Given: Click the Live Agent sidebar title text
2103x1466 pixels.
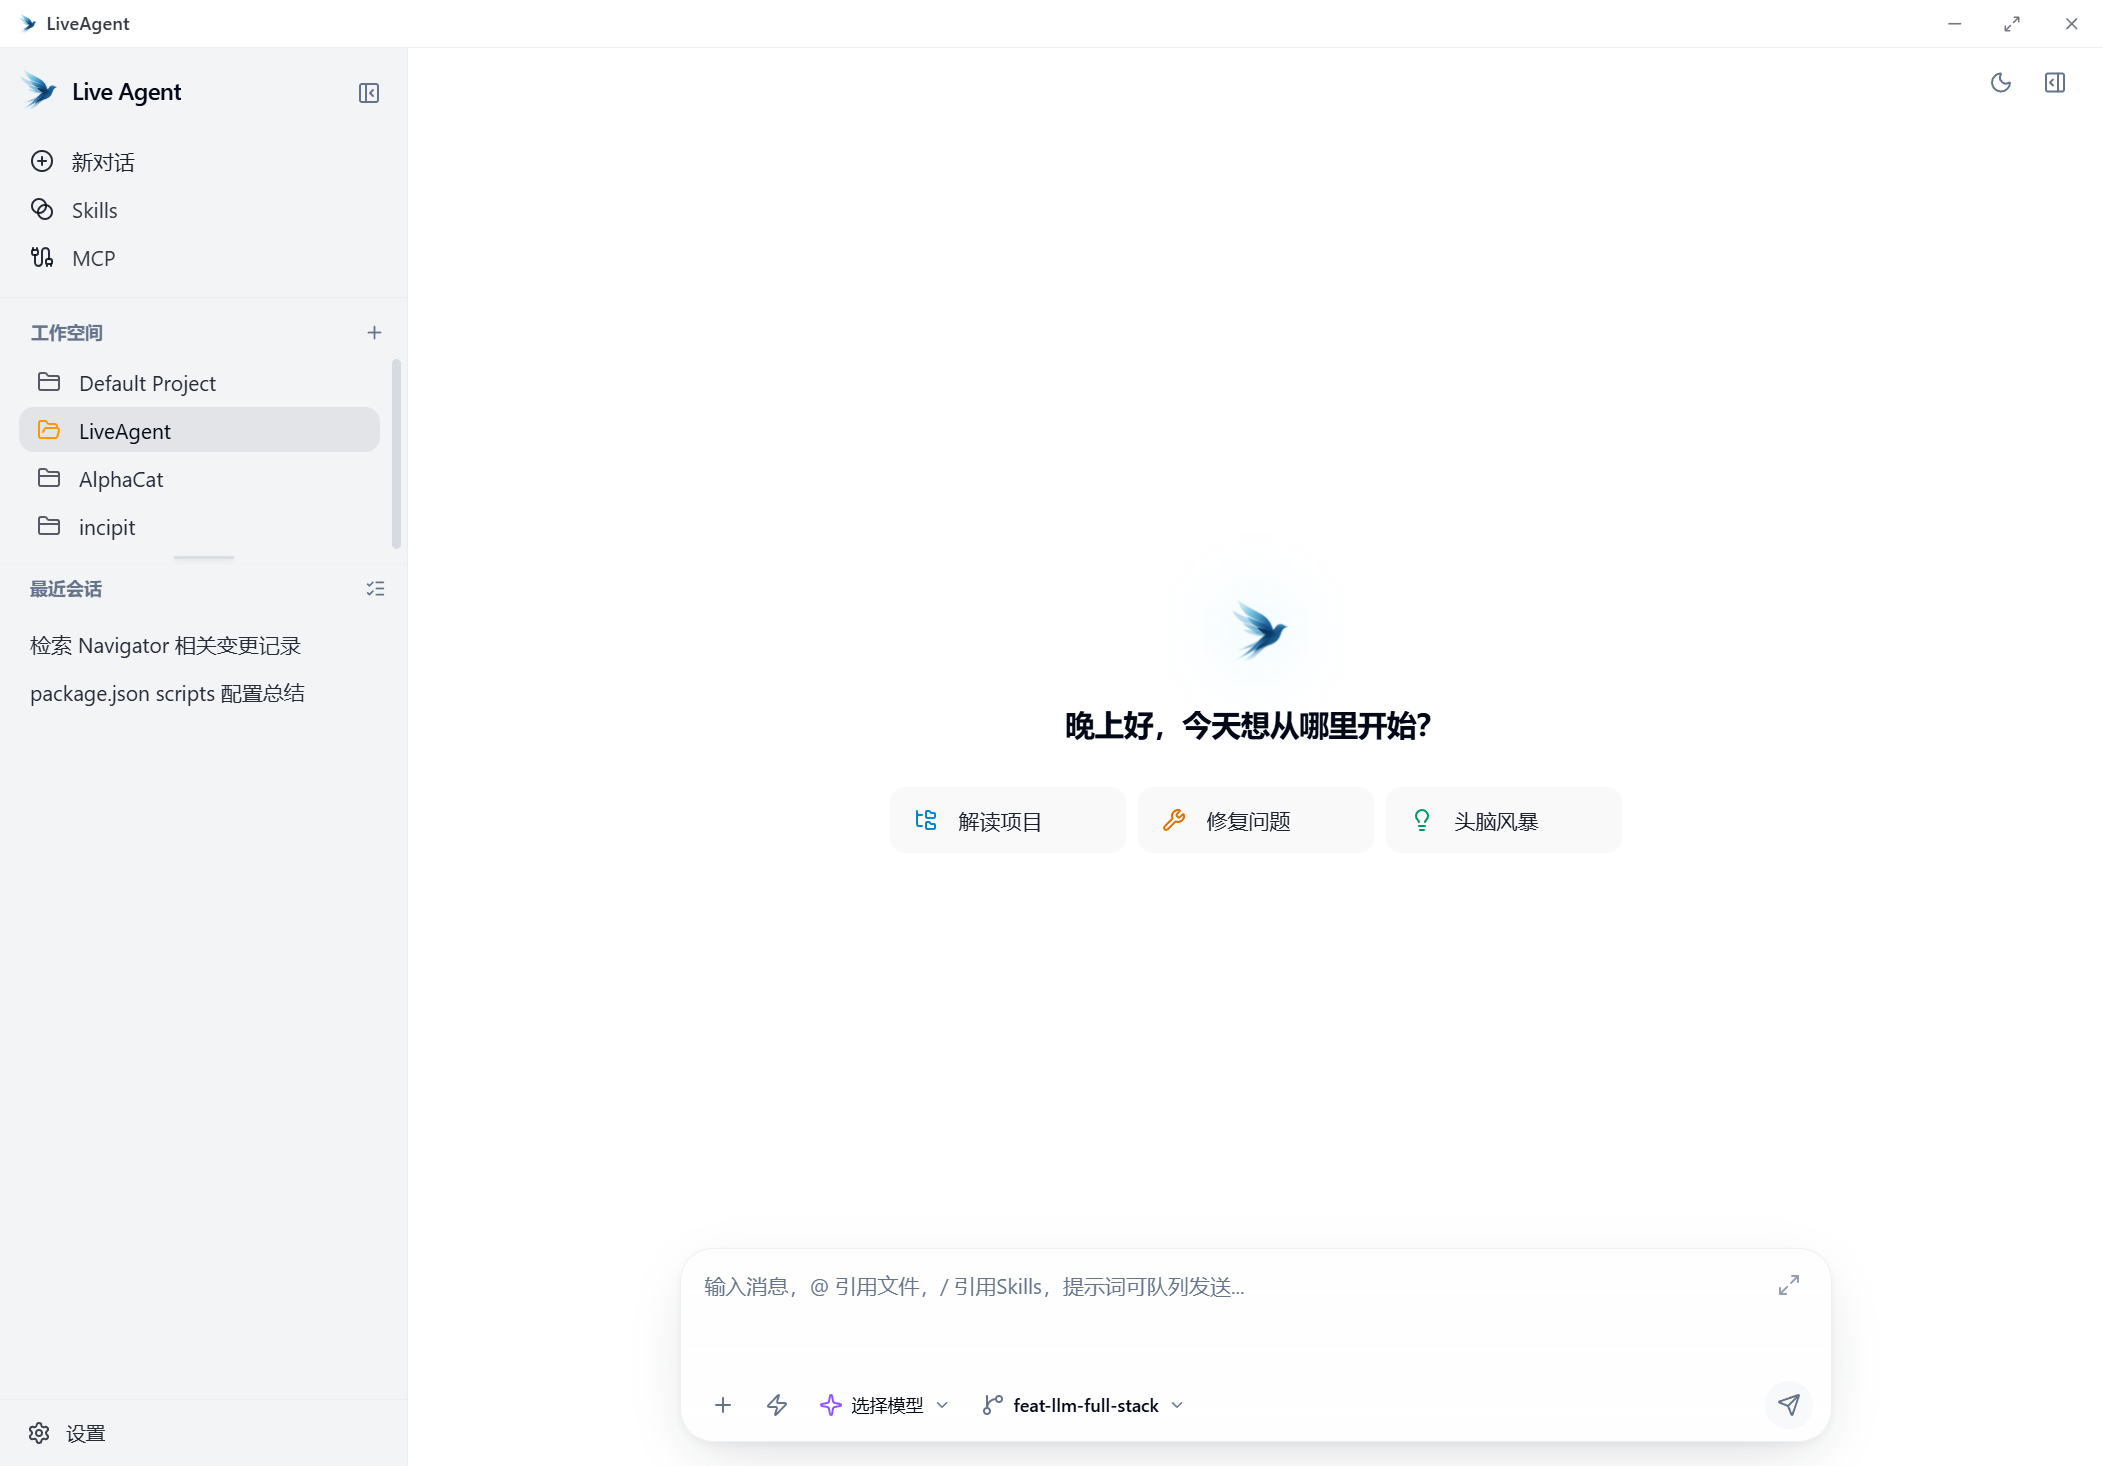Looking at the screenshot, I should pos(126,92).
